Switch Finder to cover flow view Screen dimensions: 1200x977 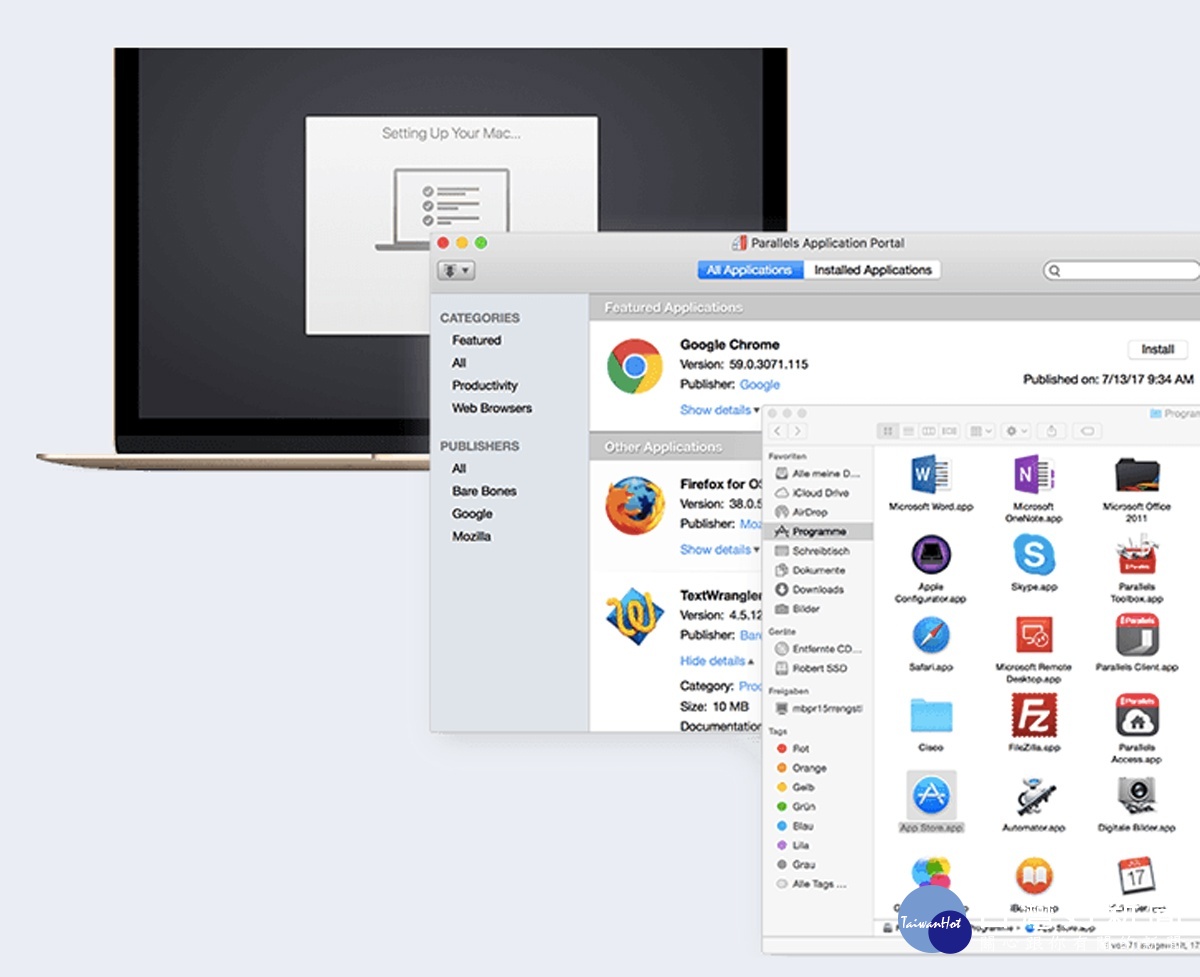pyautogui.click(x=949, y=431)
